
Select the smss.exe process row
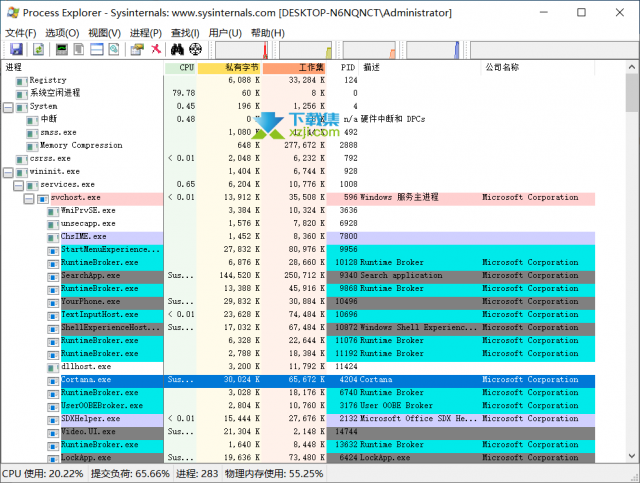298,132
